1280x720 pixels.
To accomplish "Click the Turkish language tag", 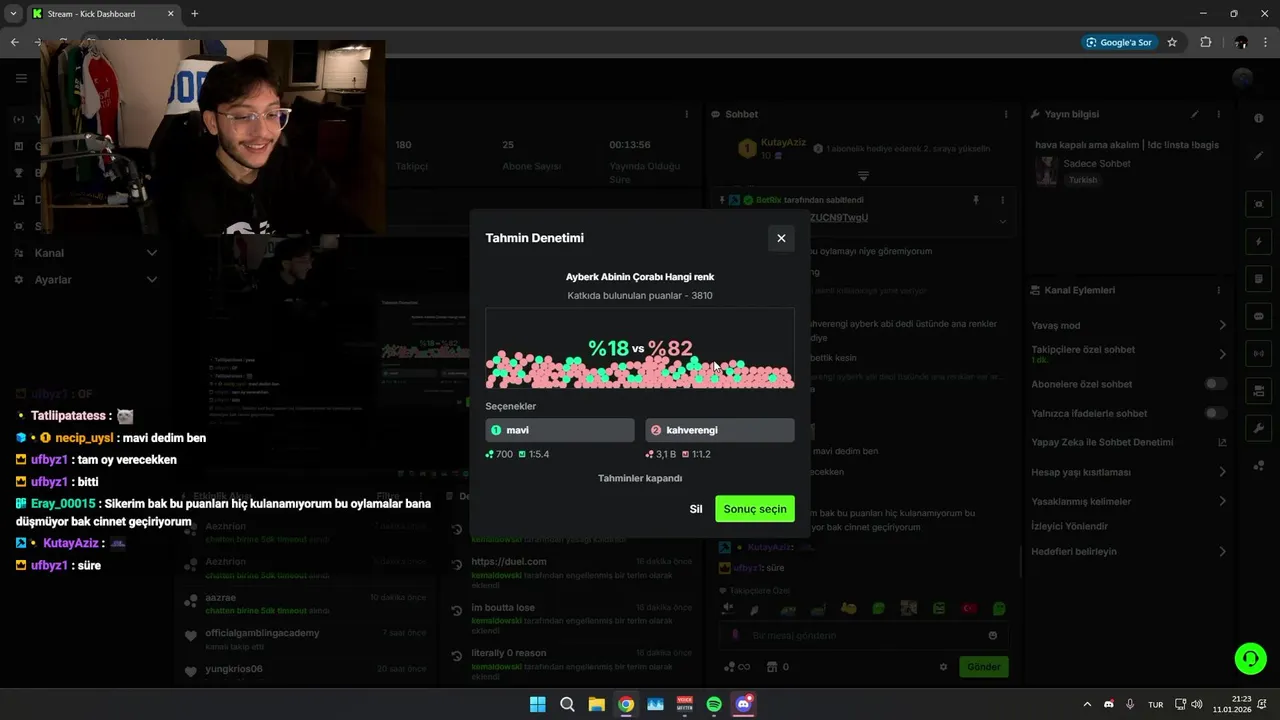I will [x=1082, y=180].
